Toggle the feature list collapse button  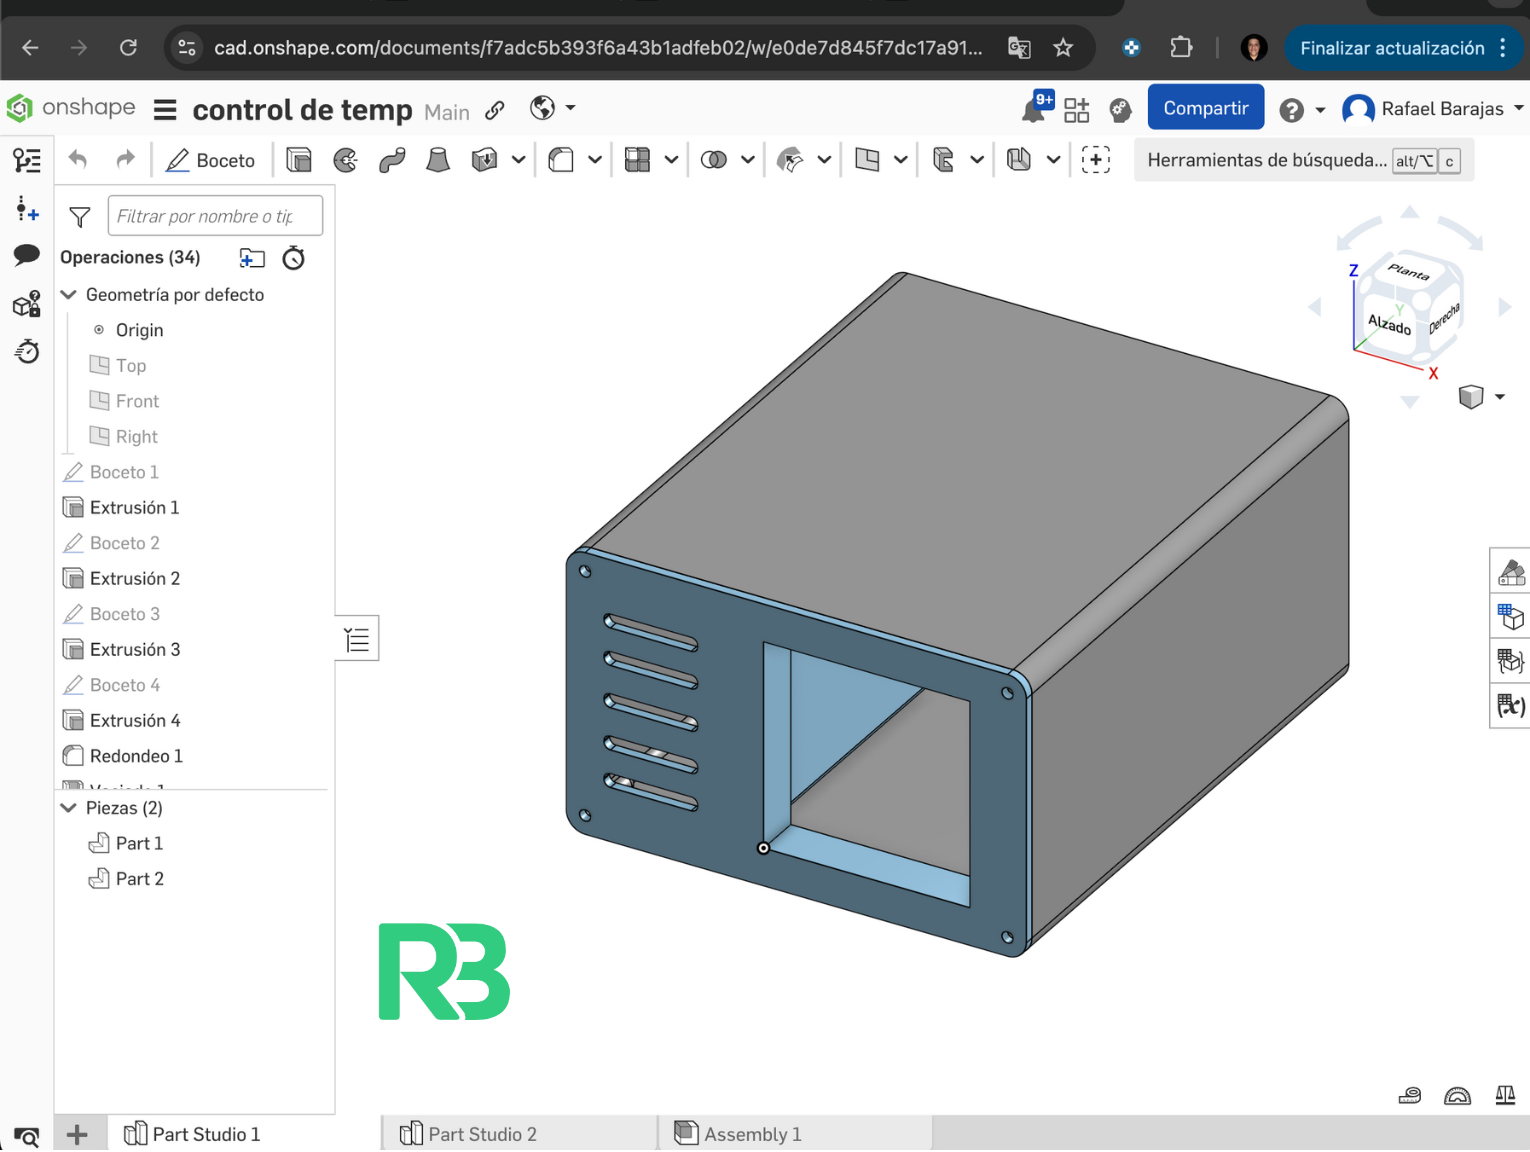point(357,639)
